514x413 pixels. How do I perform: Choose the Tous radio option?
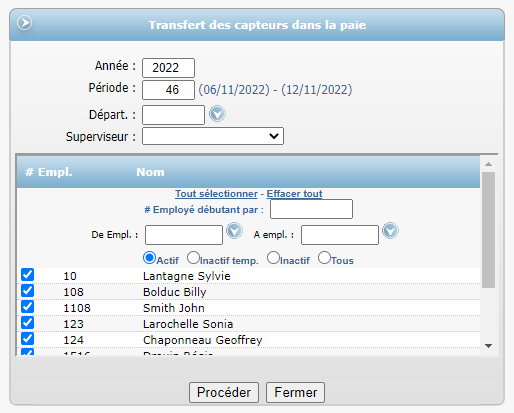pos(324,258)
